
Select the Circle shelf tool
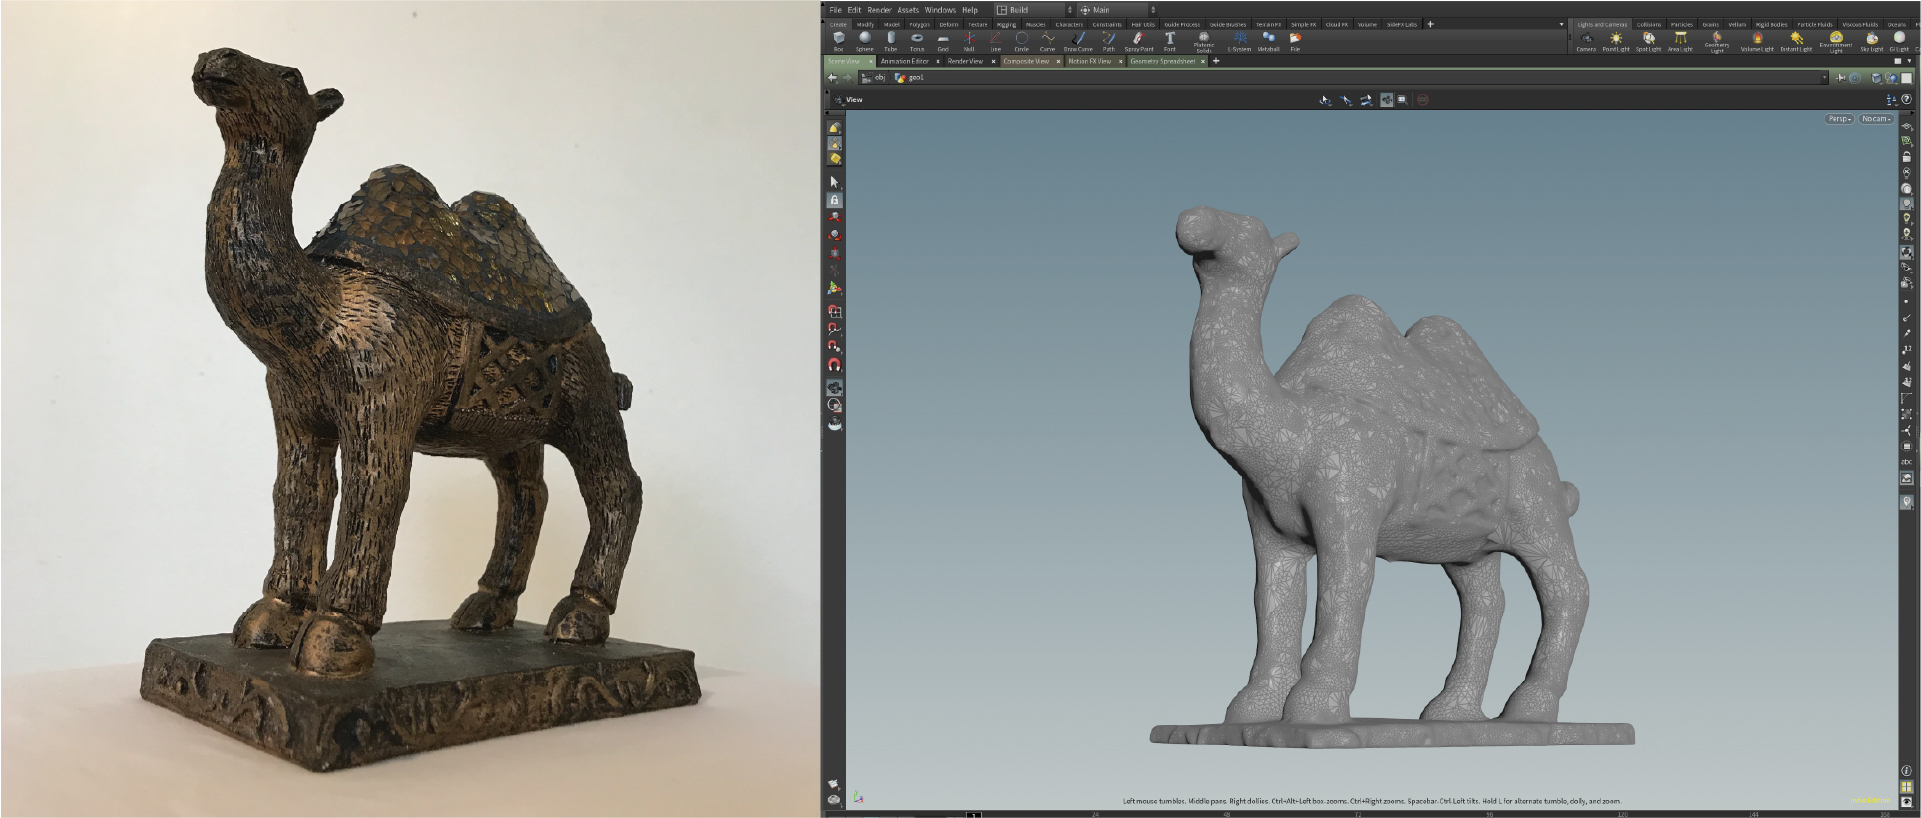pos(1021,40)
